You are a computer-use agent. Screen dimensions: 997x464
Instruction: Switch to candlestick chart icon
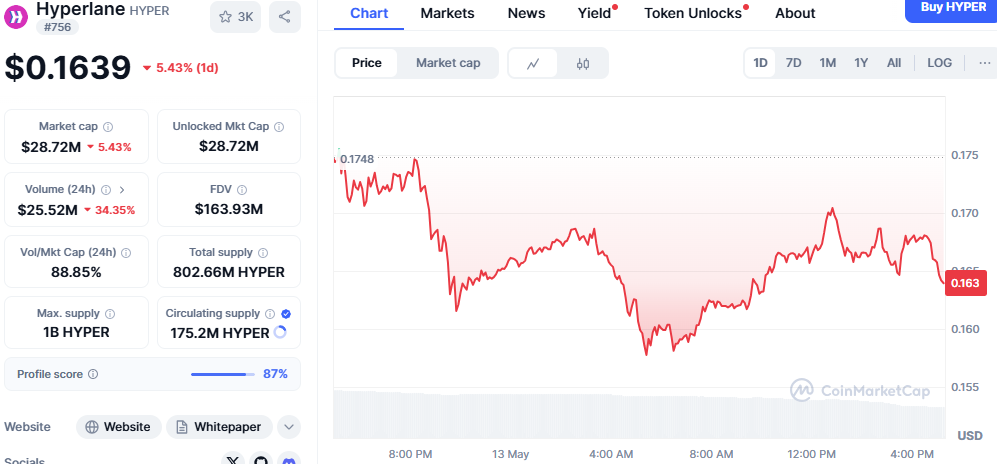click(x=583, y=63)
